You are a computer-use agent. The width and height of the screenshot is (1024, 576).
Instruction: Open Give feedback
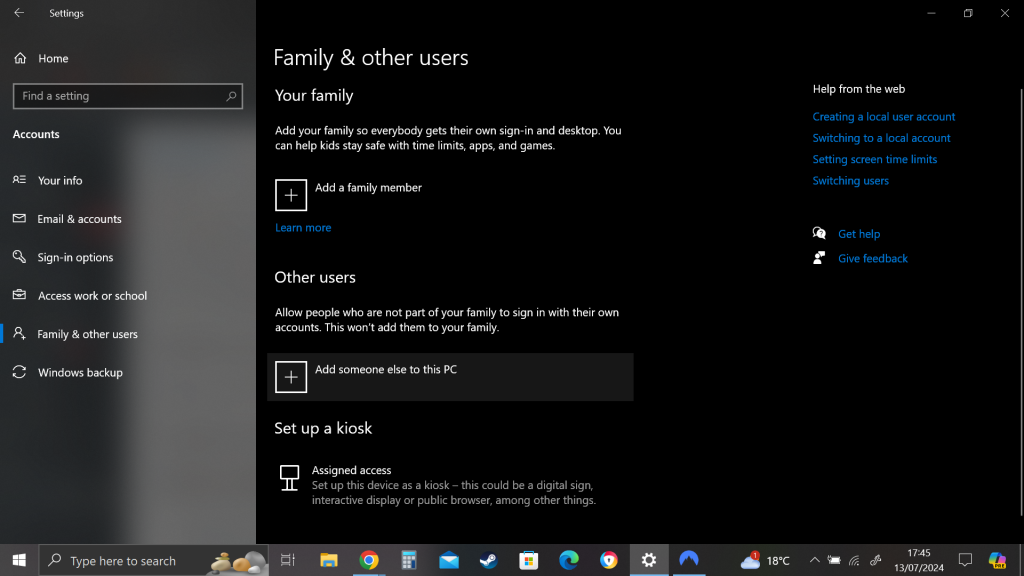coord(872,258)
